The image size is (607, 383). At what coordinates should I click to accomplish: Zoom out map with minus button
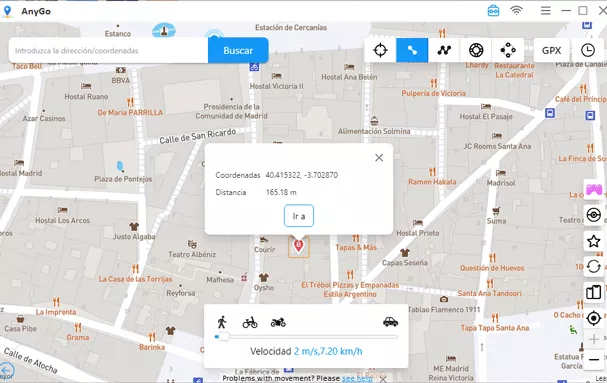click(x=593, y=360)
